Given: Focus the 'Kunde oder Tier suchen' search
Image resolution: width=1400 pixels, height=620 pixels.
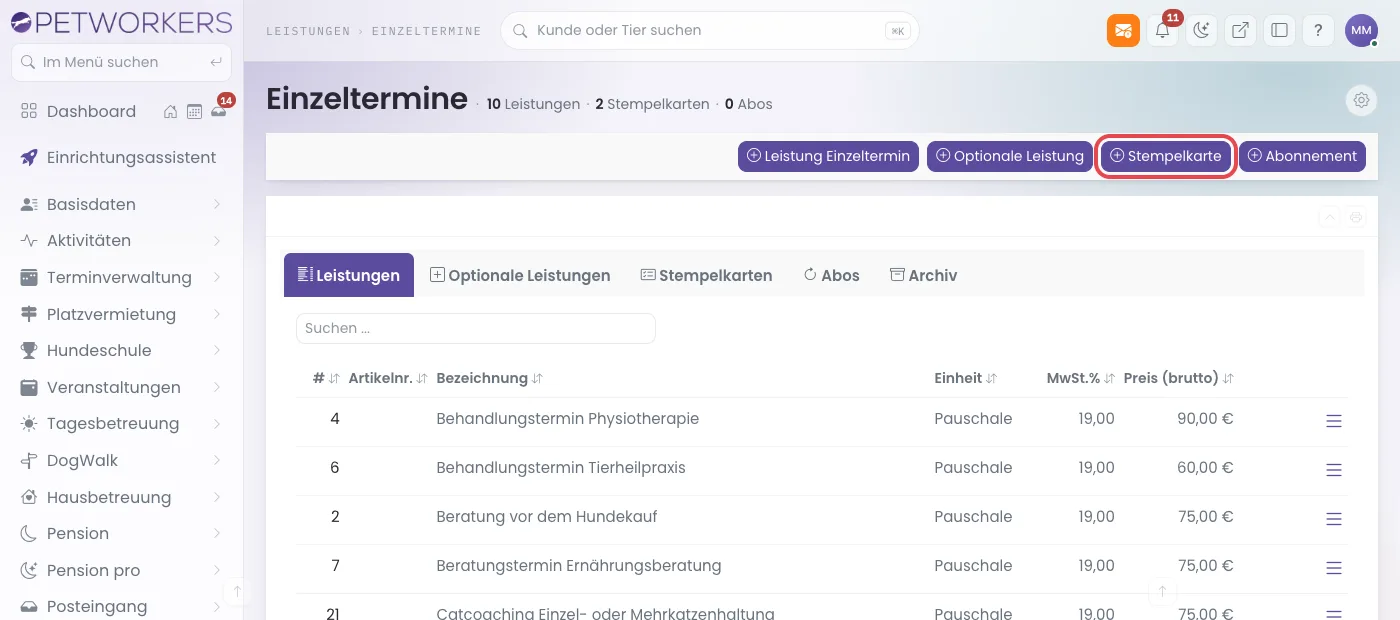Looking at the screenshot, I should point(709,30).
